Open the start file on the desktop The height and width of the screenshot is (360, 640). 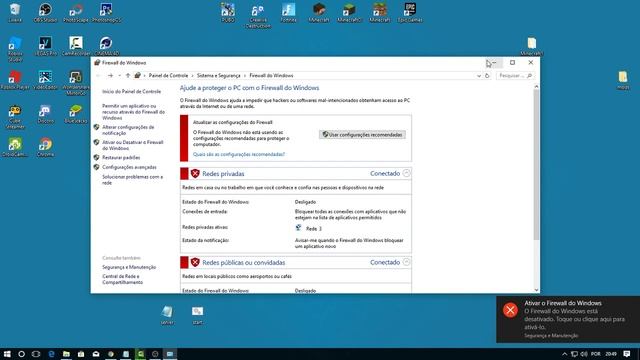point(197,315)
